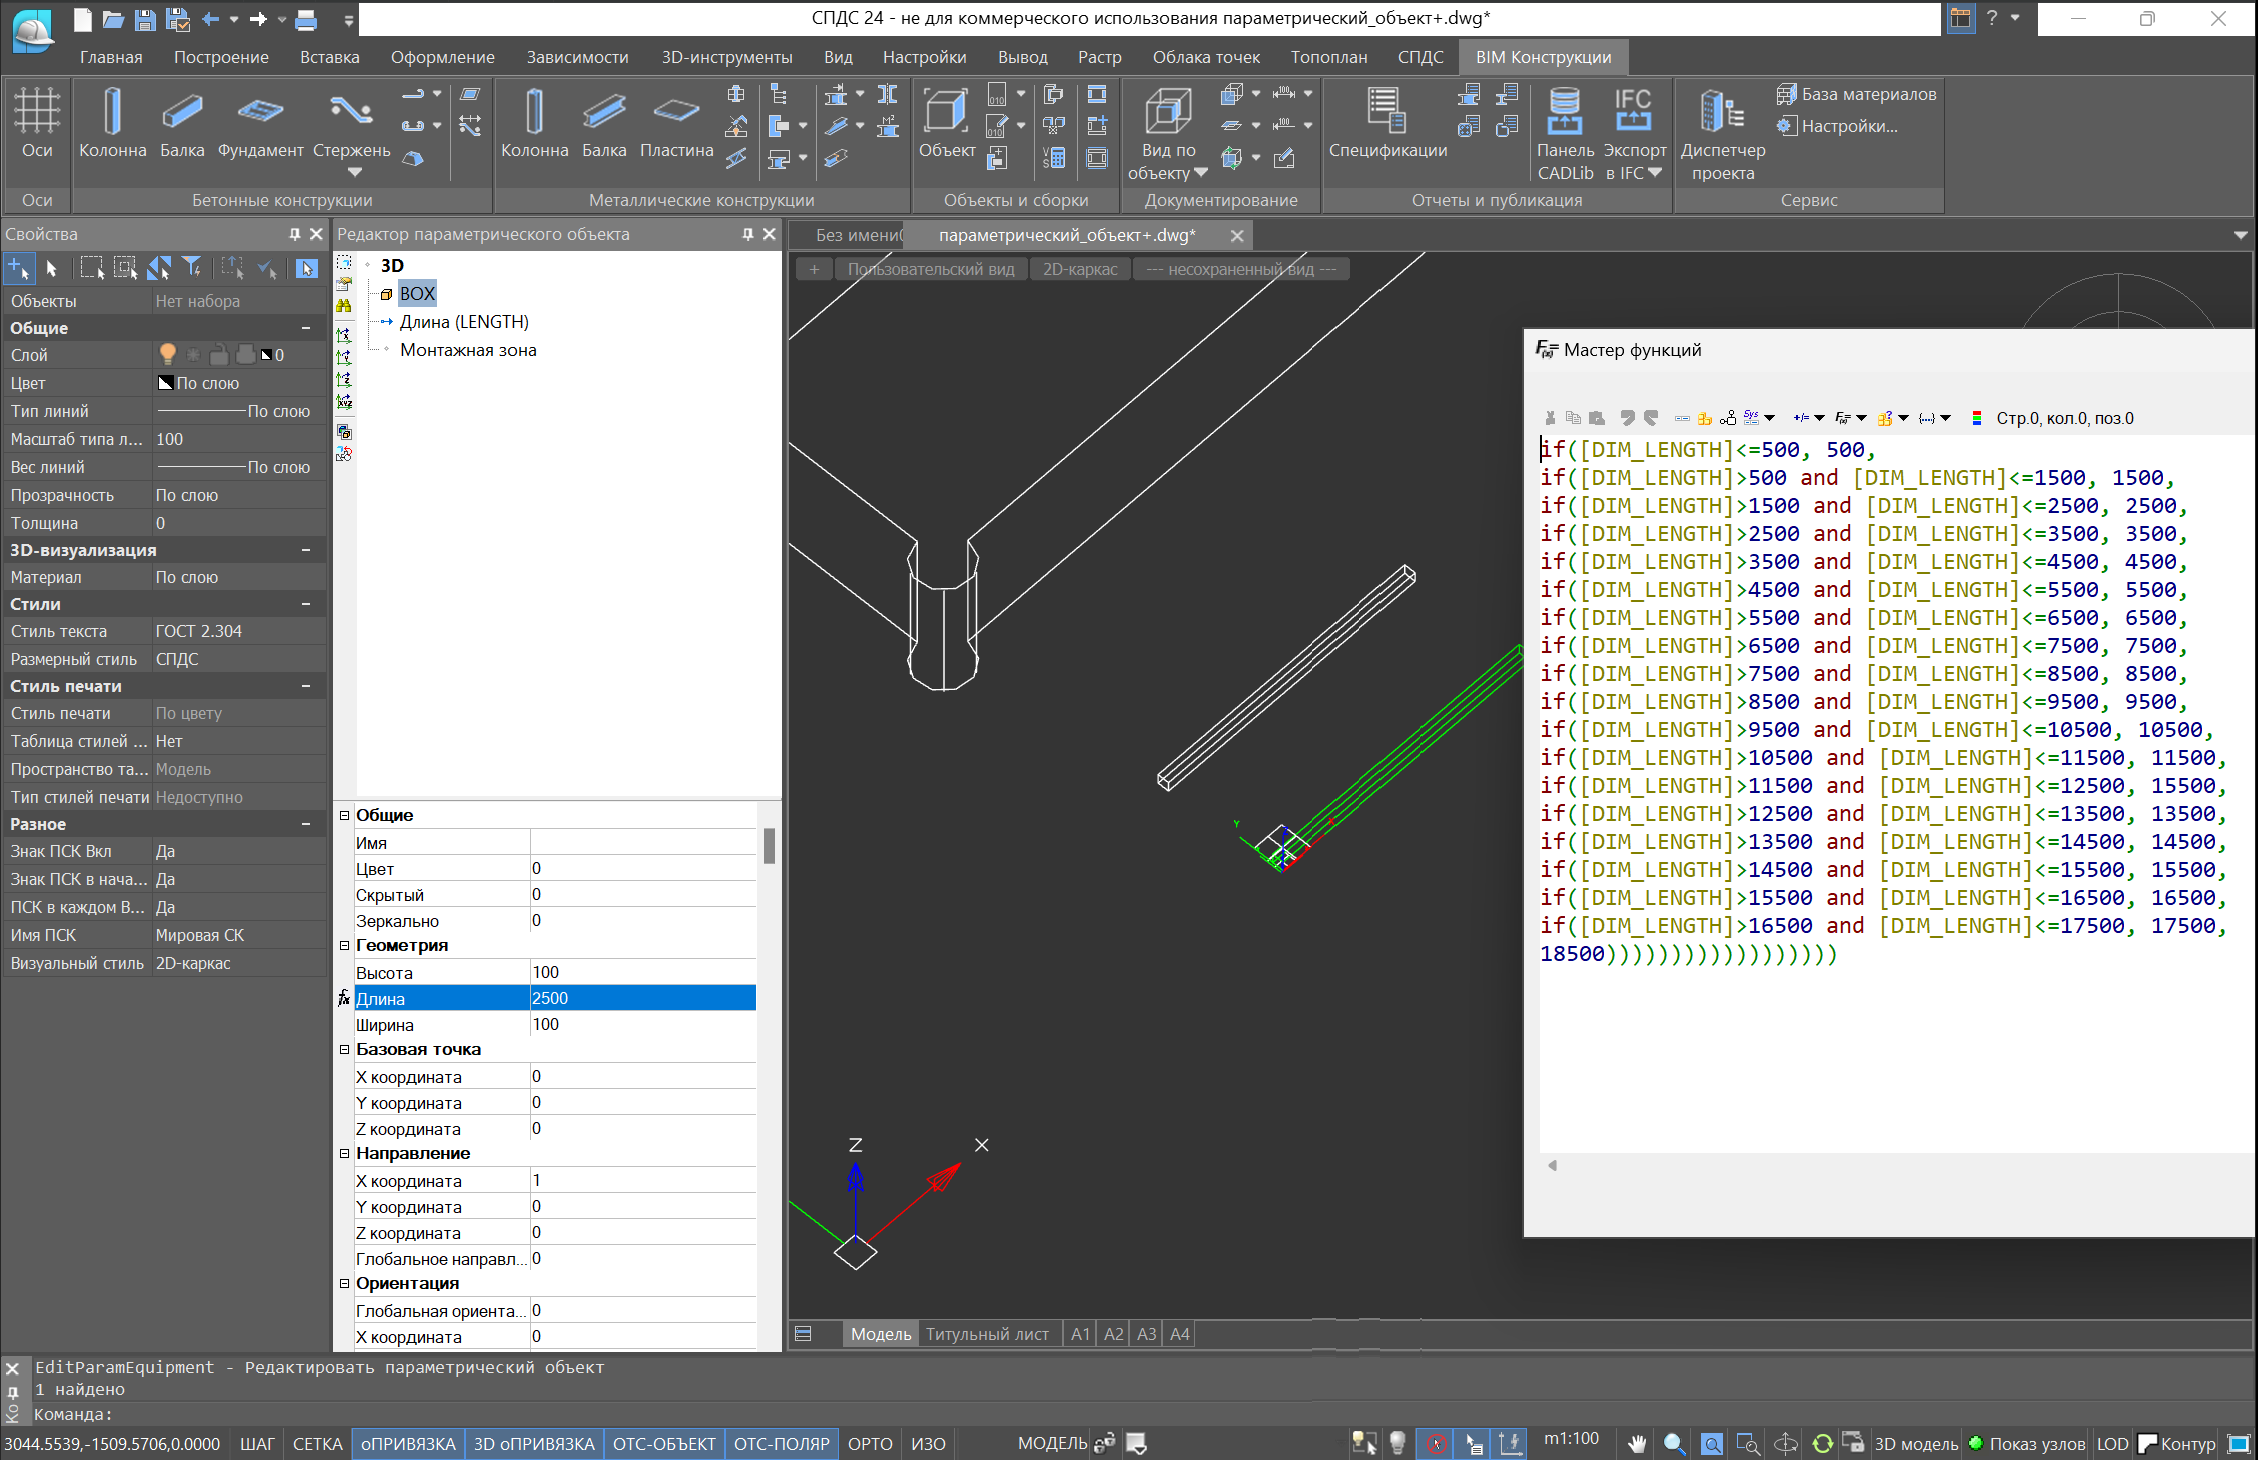Open the СПДС ribbon tab
The height and width of the screenshot is (1460, 2258).
1420,57
